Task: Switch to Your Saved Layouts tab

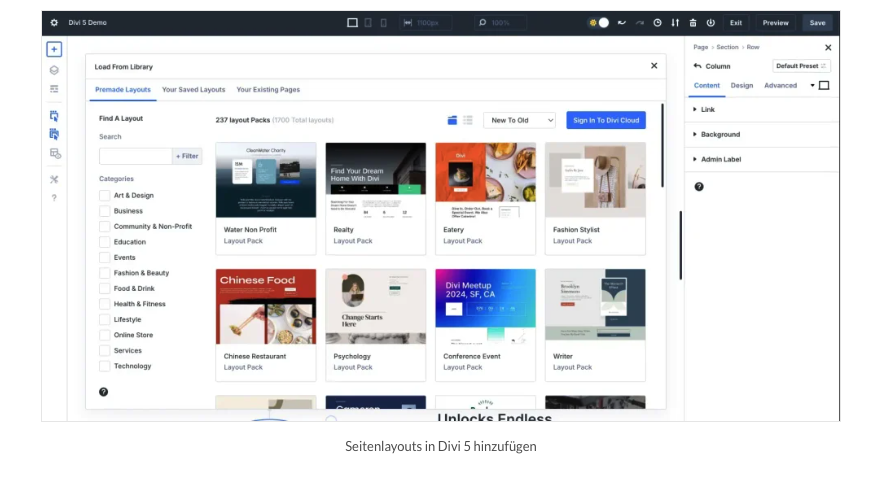Action: tap(194, 89)
